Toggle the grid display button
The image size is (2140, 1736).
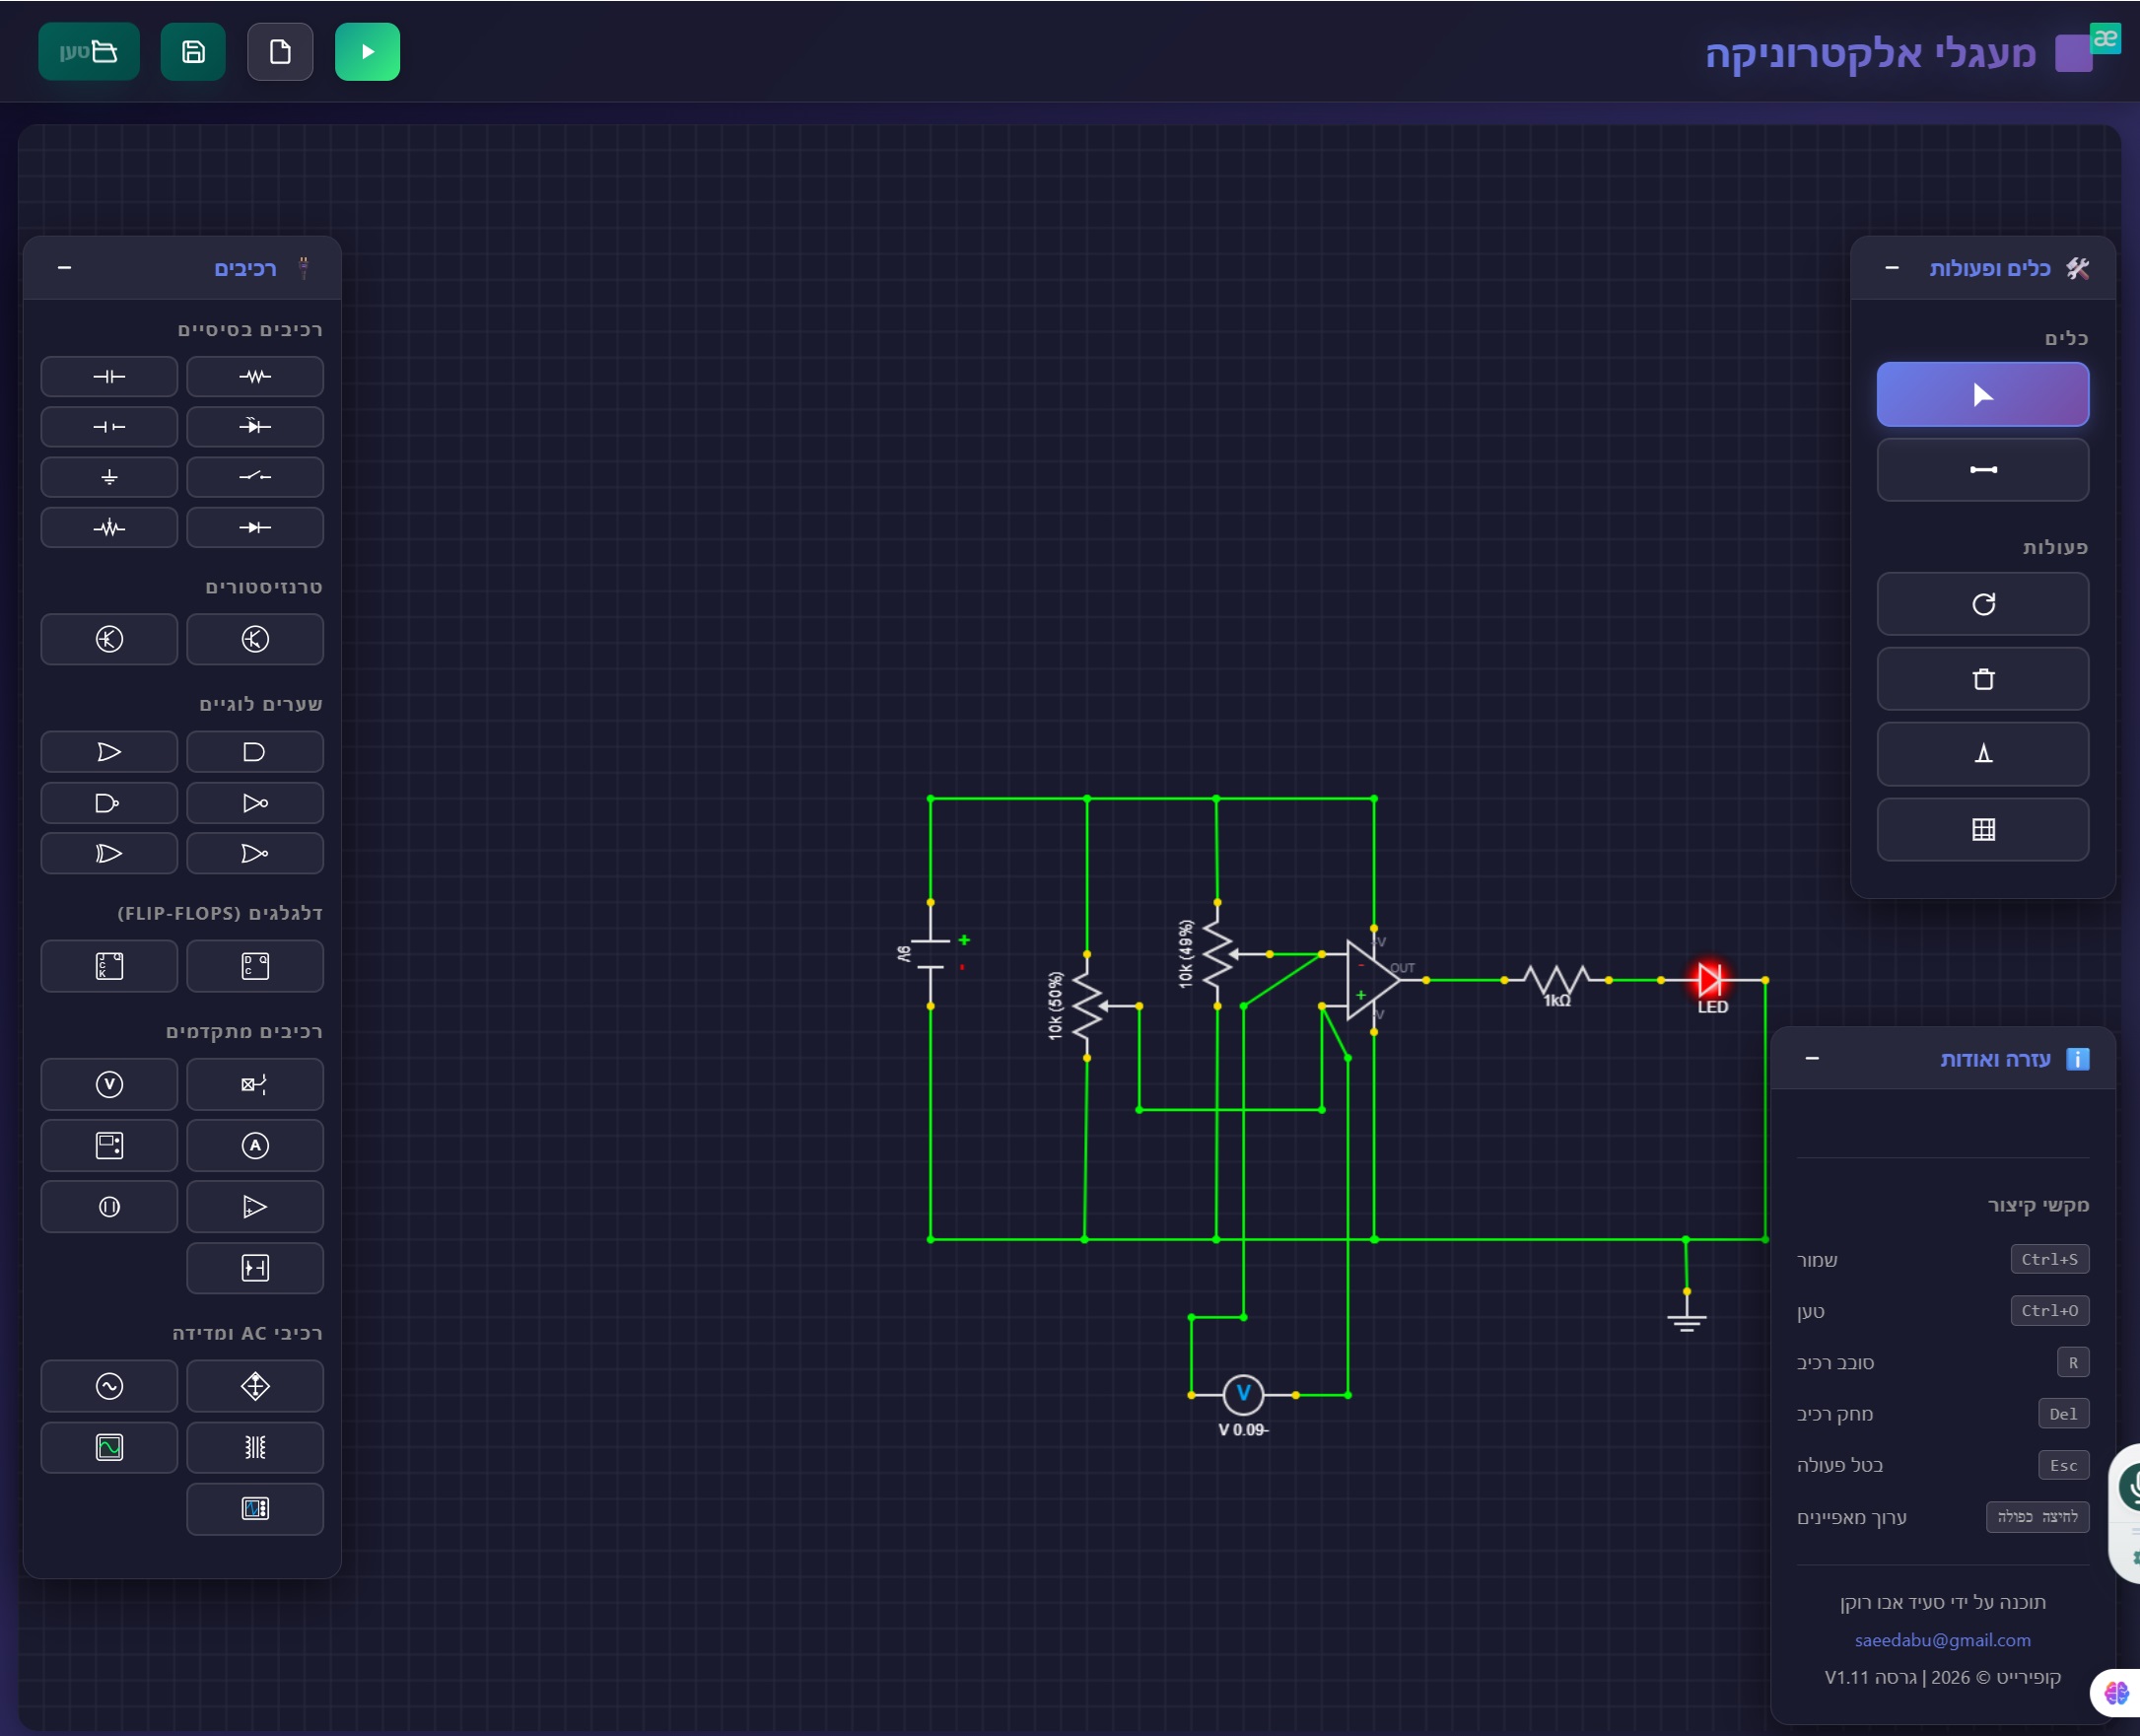tap(1982, 829)
